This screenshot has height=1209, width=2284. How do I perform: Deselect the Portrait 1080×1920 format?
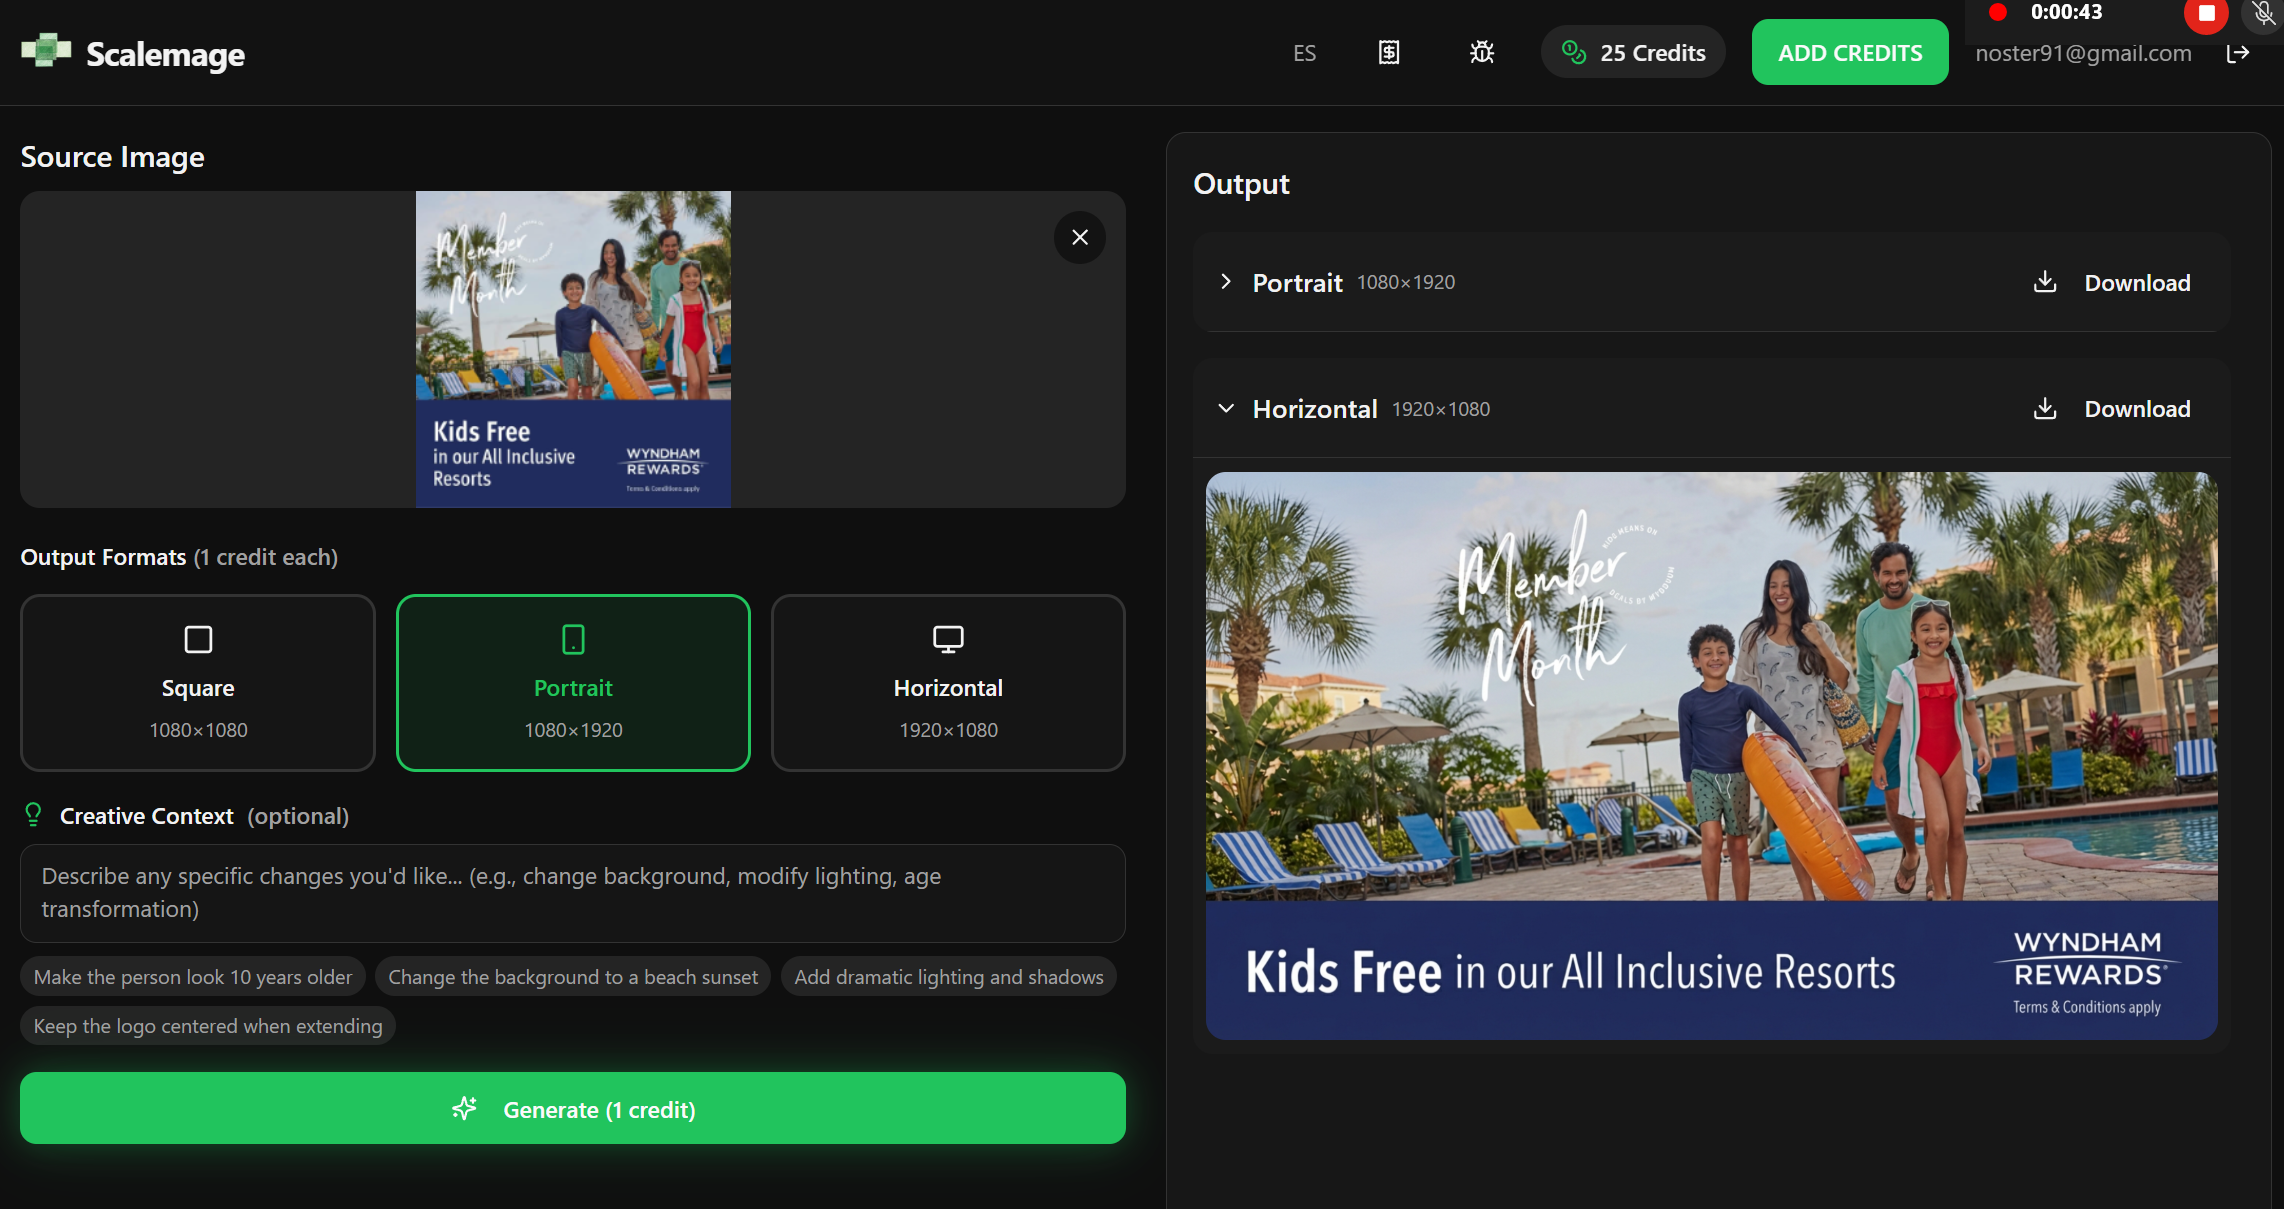[573, 682]
